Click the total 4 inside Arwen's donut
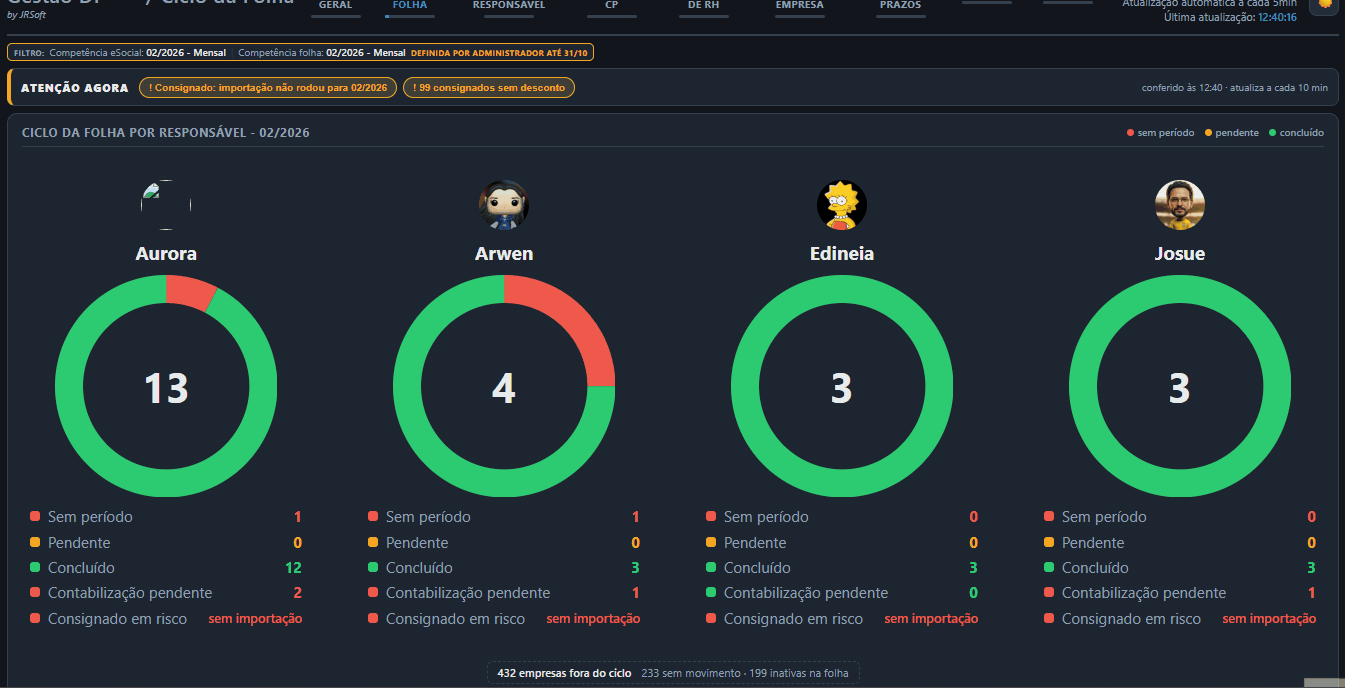 click(504, 388)
